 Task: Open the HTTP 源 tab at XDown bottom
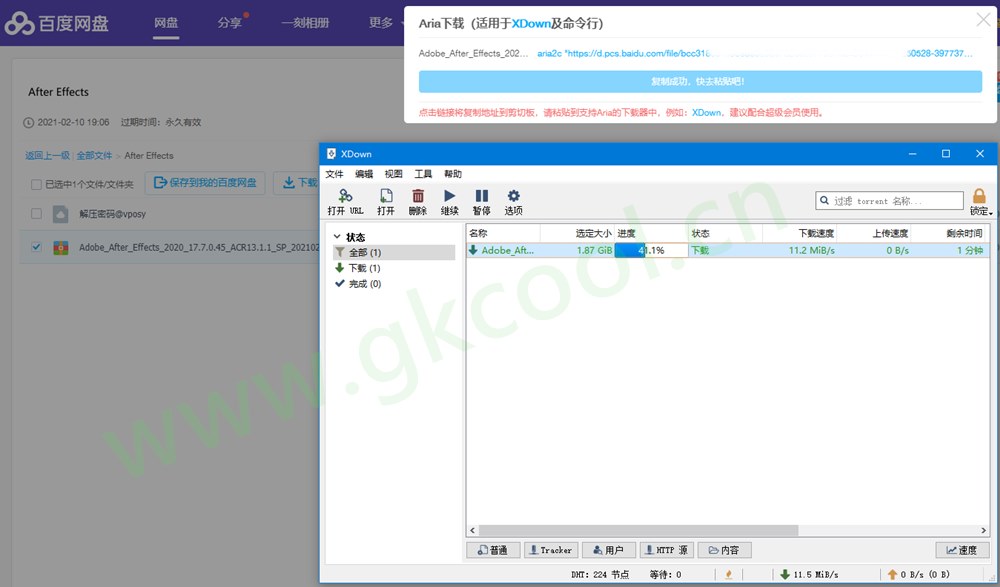(x=666, y=550)
